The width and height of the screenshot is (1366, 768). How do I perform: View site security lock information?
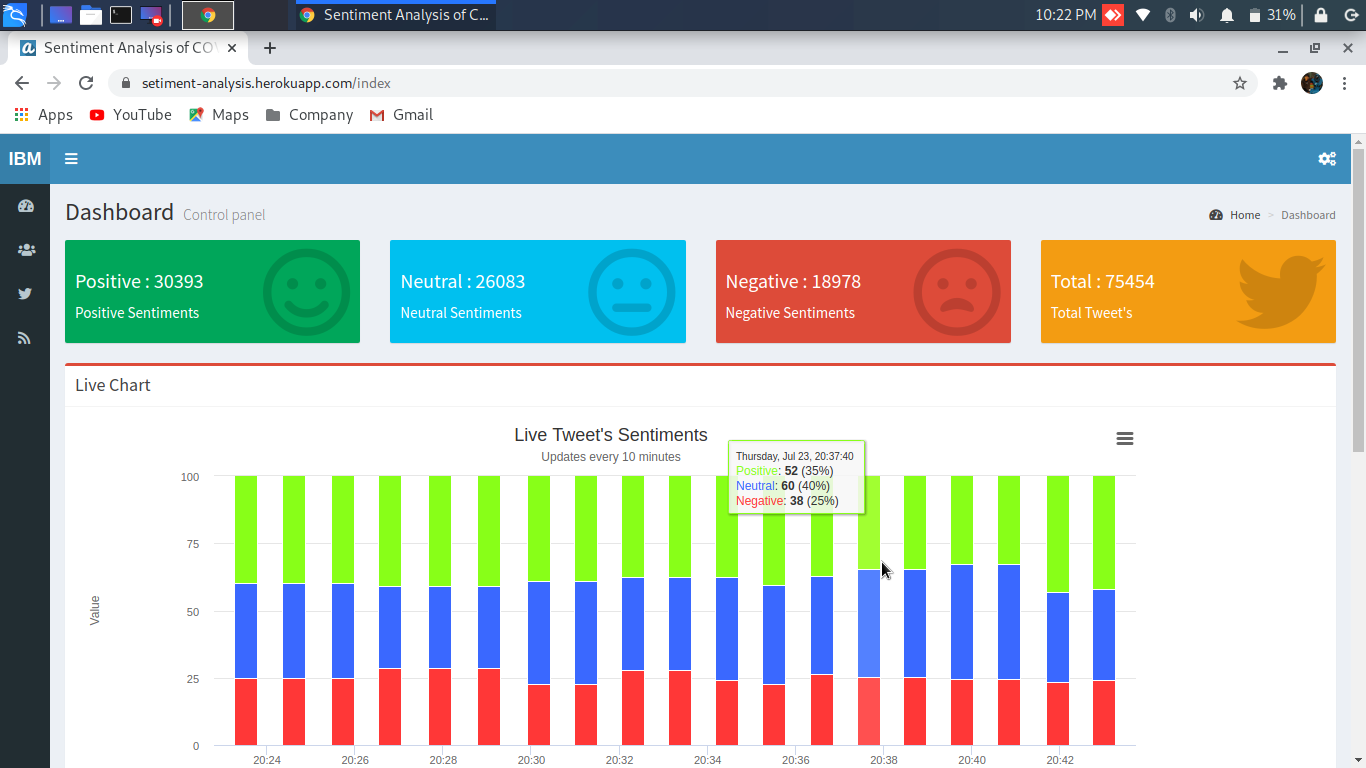click(x=125, y=83)
